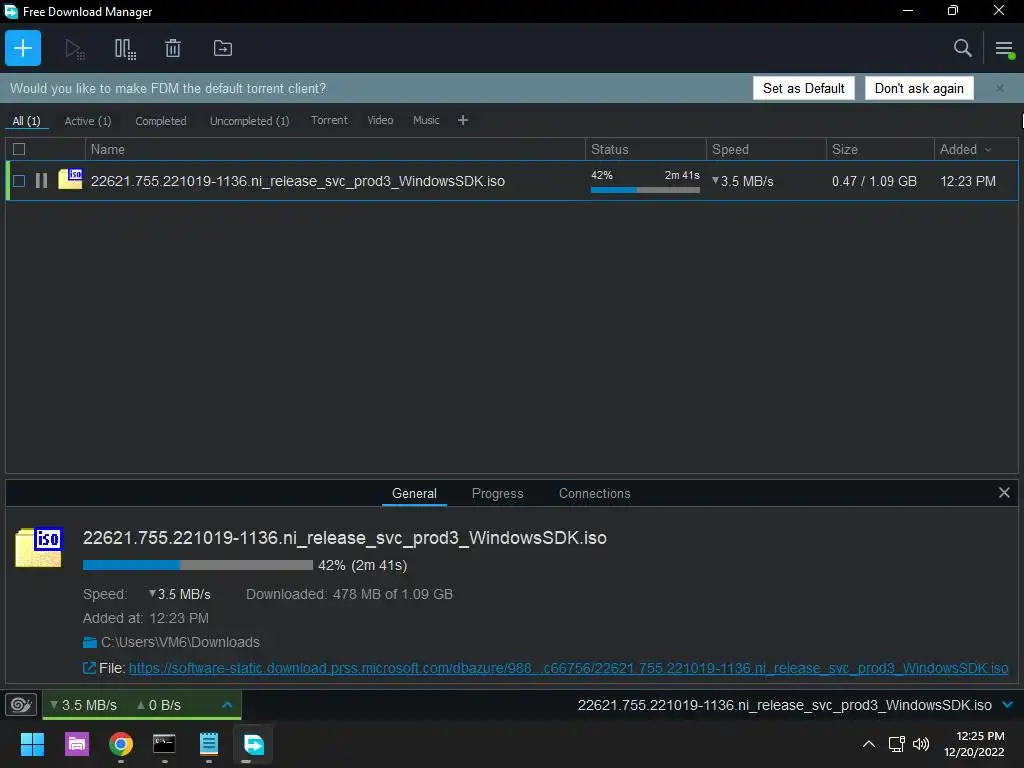The image size is (1024, 768).
Task: Select the Video filter tab
Action: [380, 120]
